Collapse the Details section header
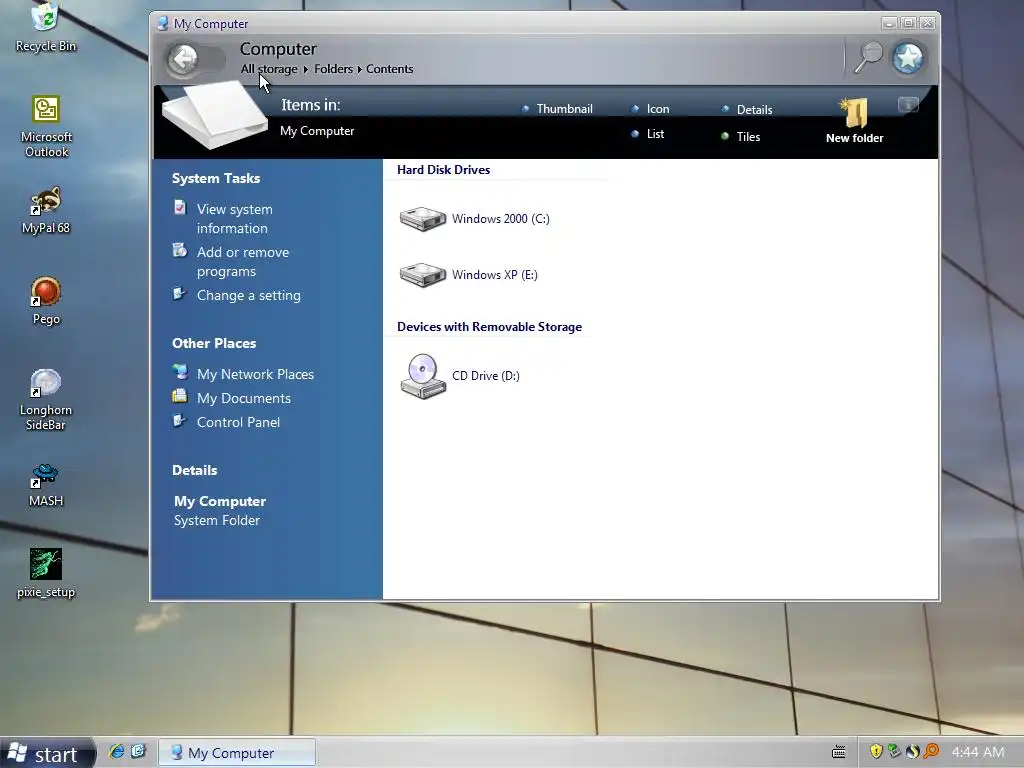Image resolution: width=1024 pixels, height=768 pixels. [195, 470]
